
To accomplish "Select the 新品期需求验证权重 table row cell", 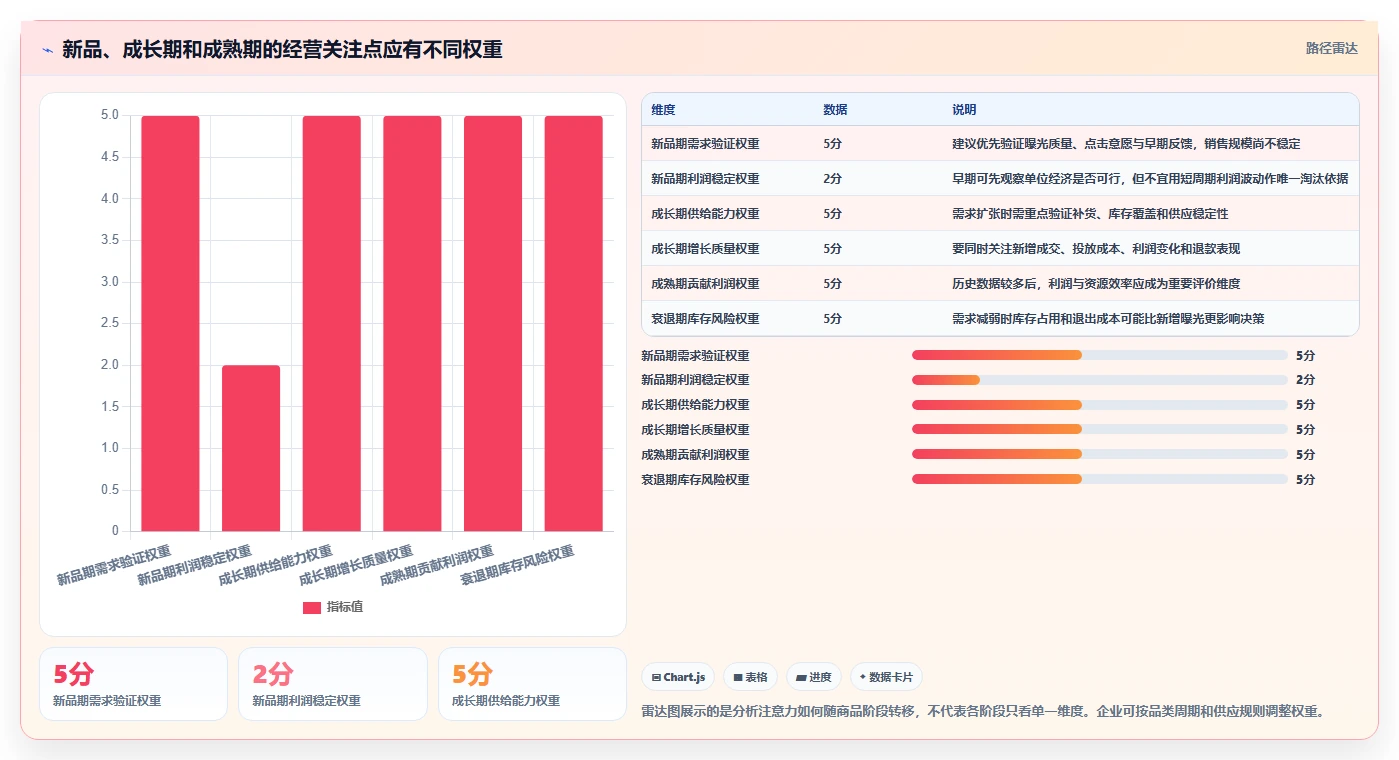I will (705, 144).
